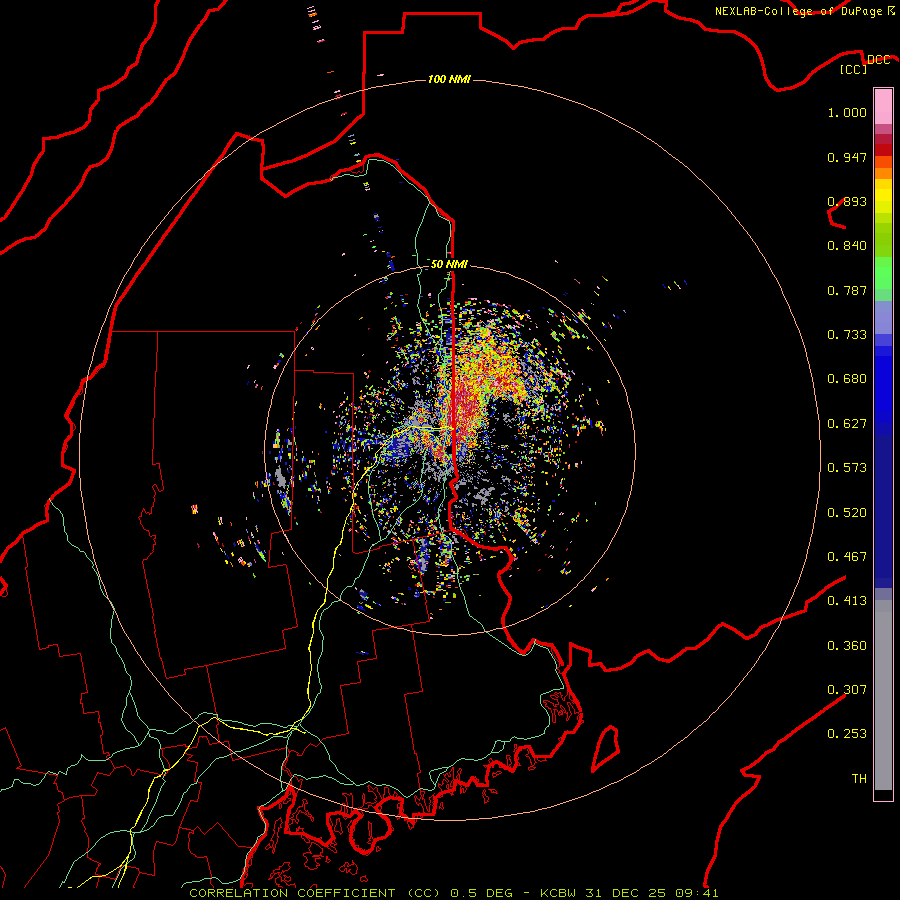Click the TH threshold label

point(859,779)
